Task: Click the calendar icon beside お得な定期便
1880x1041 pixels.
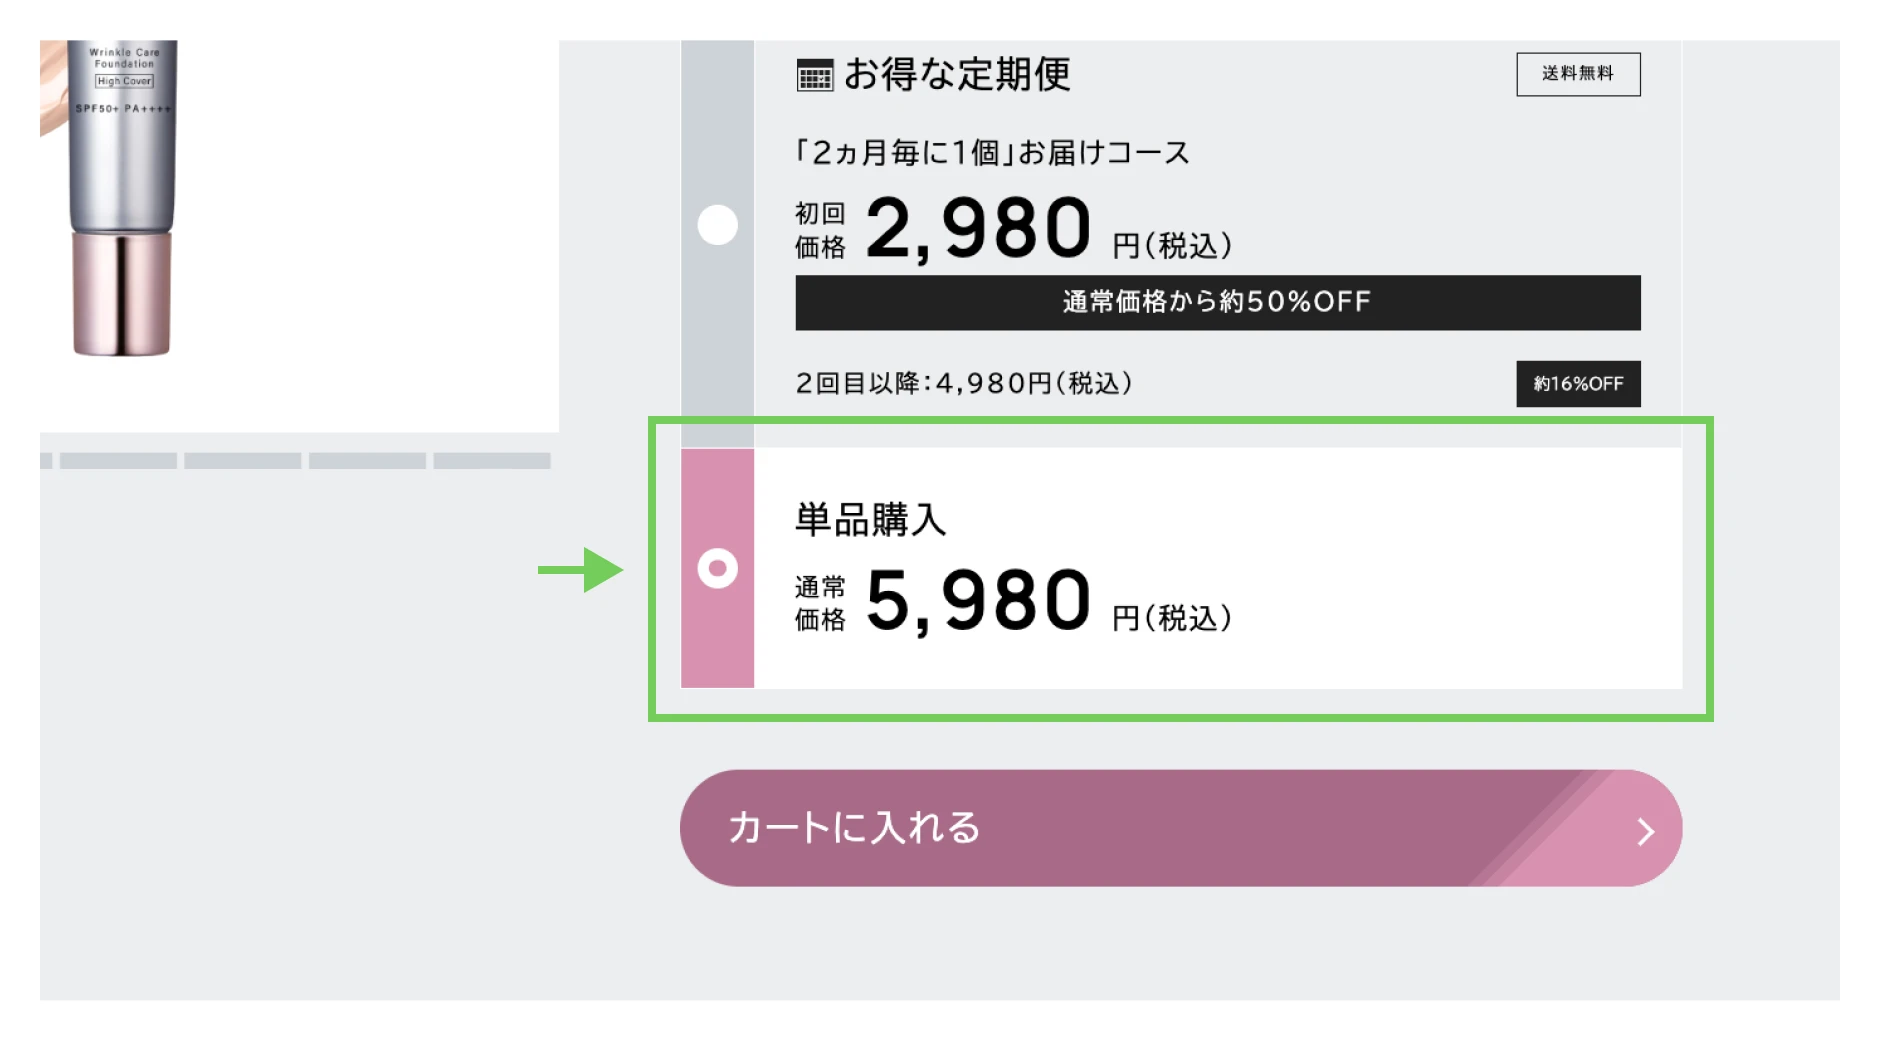Action: pos(814,75)
